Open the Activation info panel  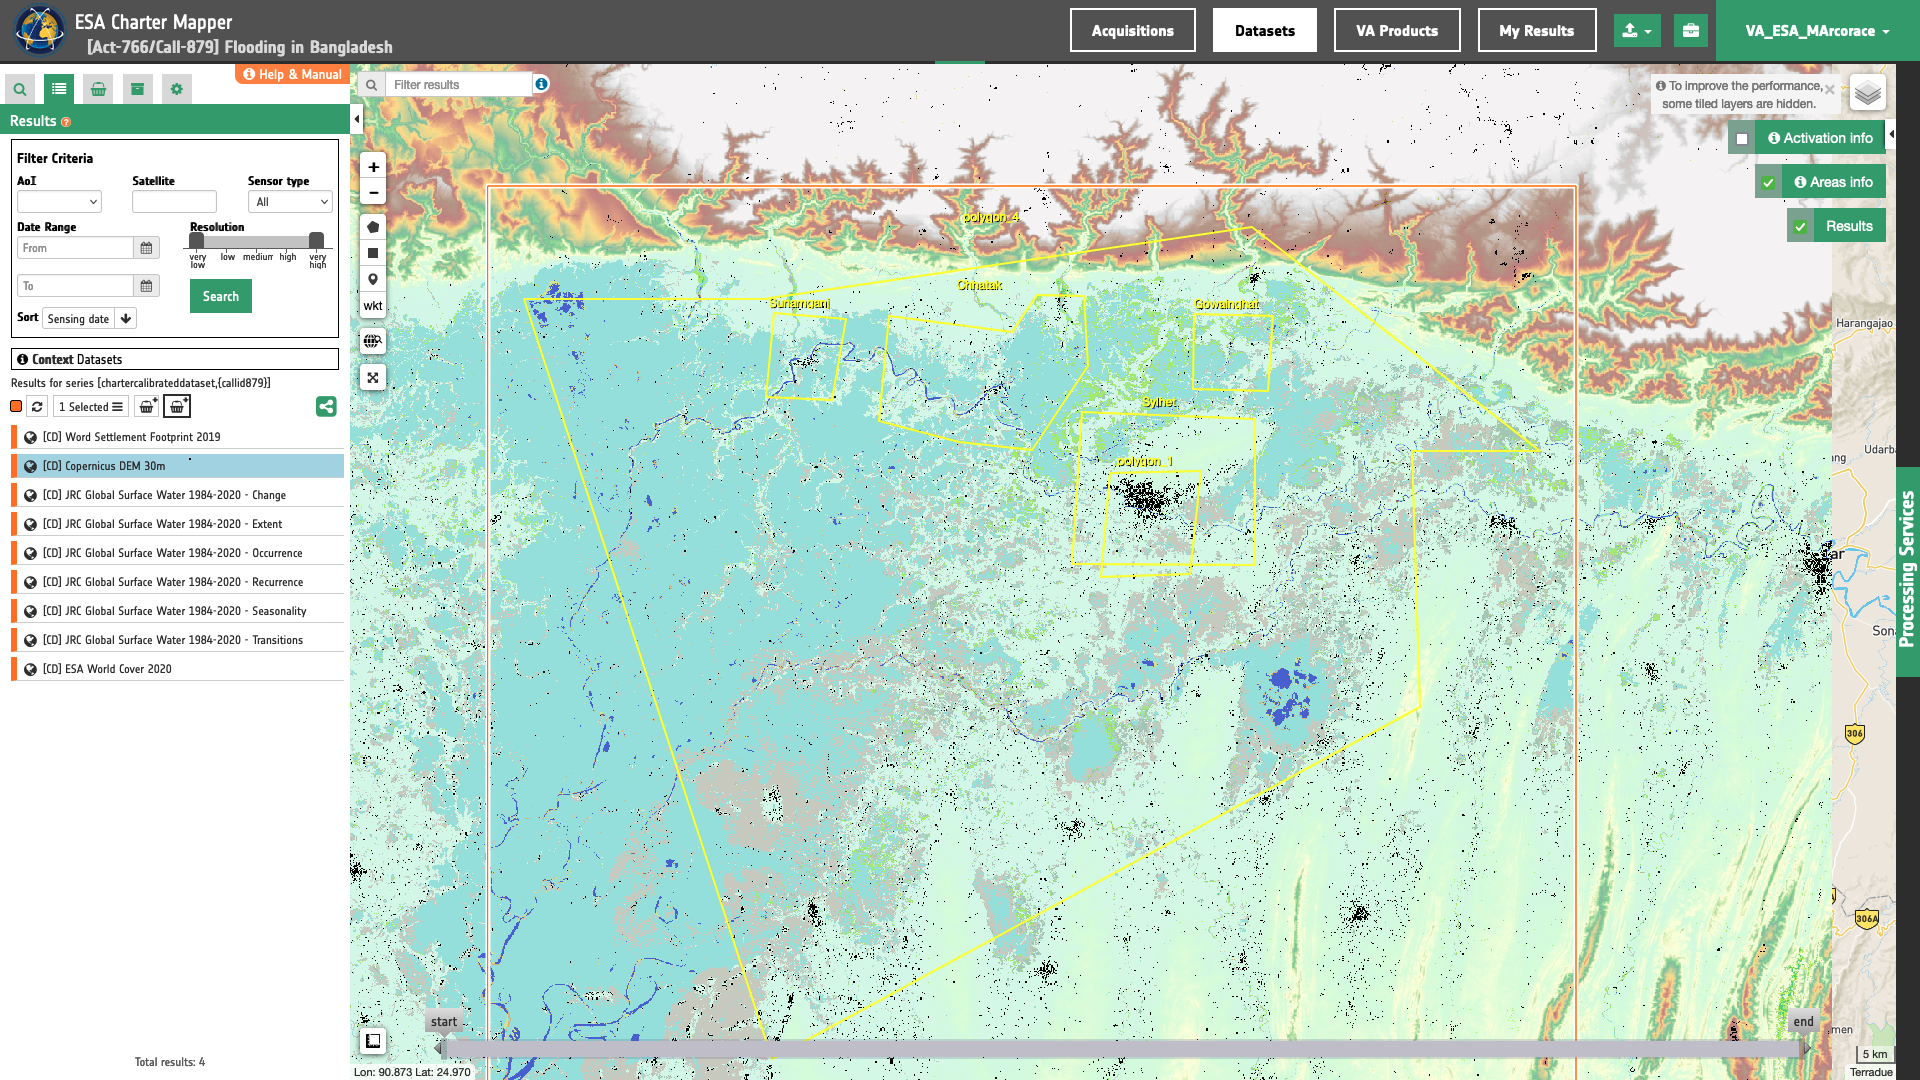coord(1820,139)
